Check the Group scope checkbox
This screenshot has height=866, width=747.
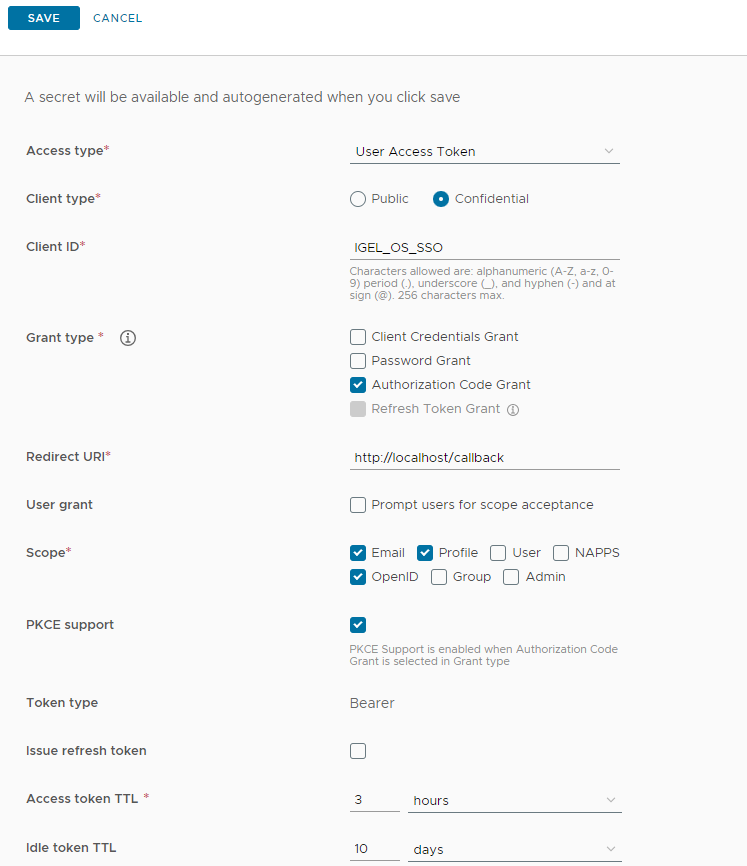click(439, 577)
